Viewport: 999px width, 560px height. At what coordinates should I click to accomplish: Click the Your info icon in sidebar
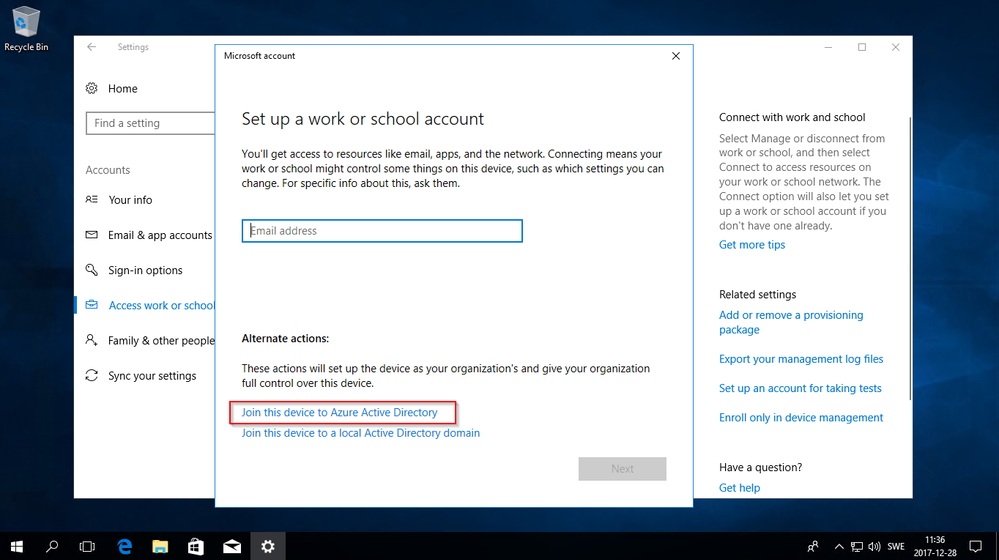point(92,199)
